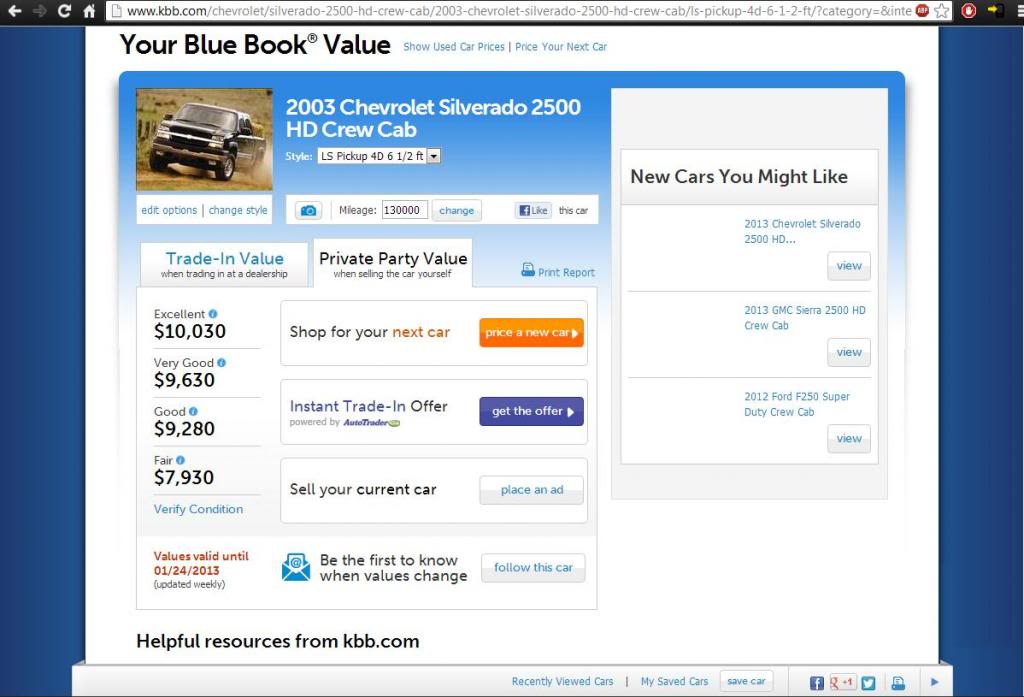Switch to Trade-In Value tab

point(224,264)
